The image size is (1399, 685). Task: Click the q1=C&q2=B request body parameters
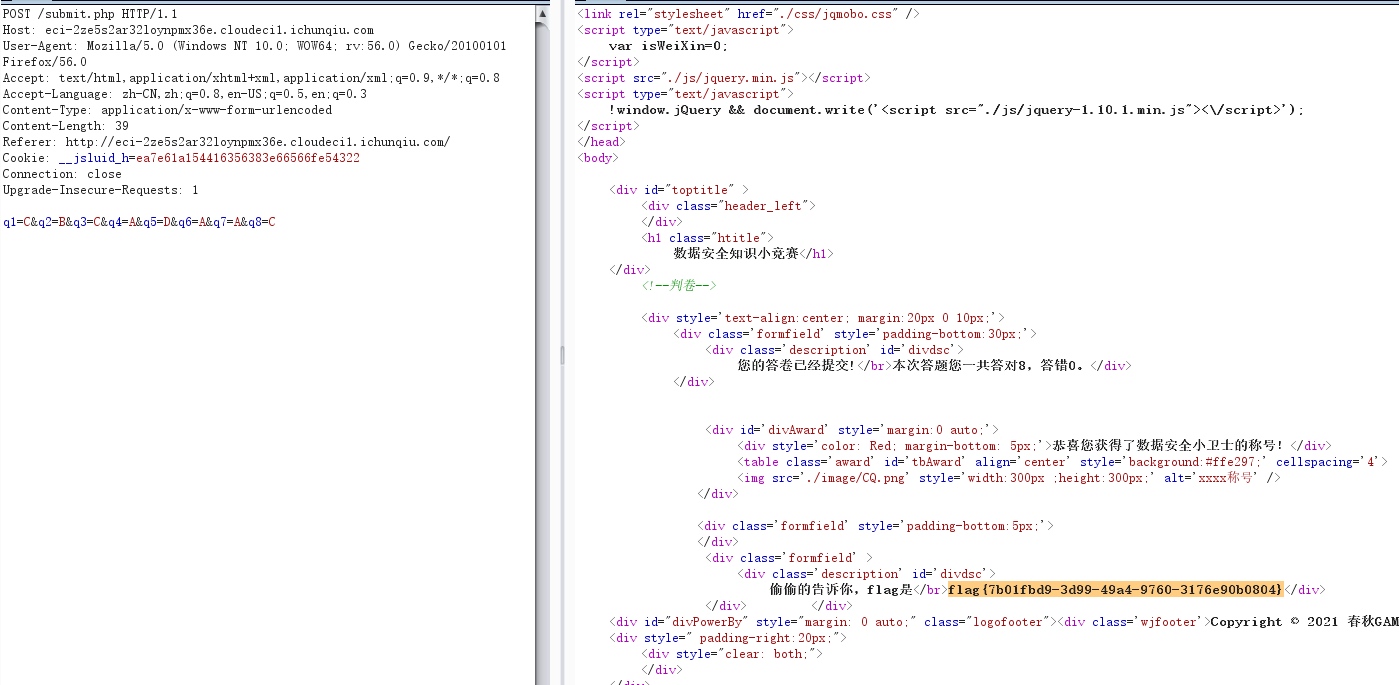(139, 222)
